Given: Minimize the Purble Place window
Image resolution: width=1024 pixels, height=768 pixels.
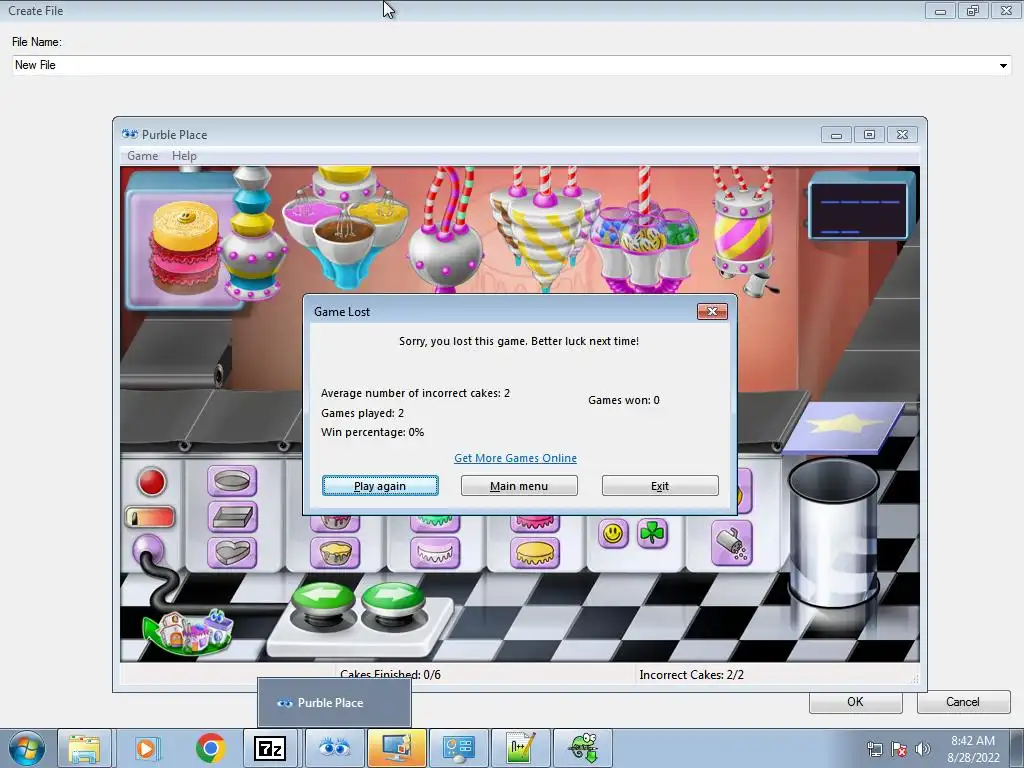Looking at the screenshot, I should click(836, 135).
